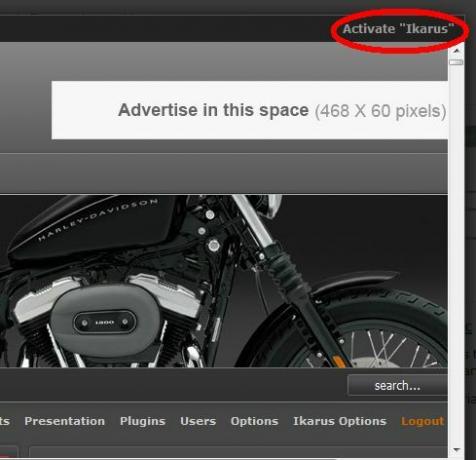Open the Plugins menu item
This screenshot has height=460, width=476.
point(143,421)
